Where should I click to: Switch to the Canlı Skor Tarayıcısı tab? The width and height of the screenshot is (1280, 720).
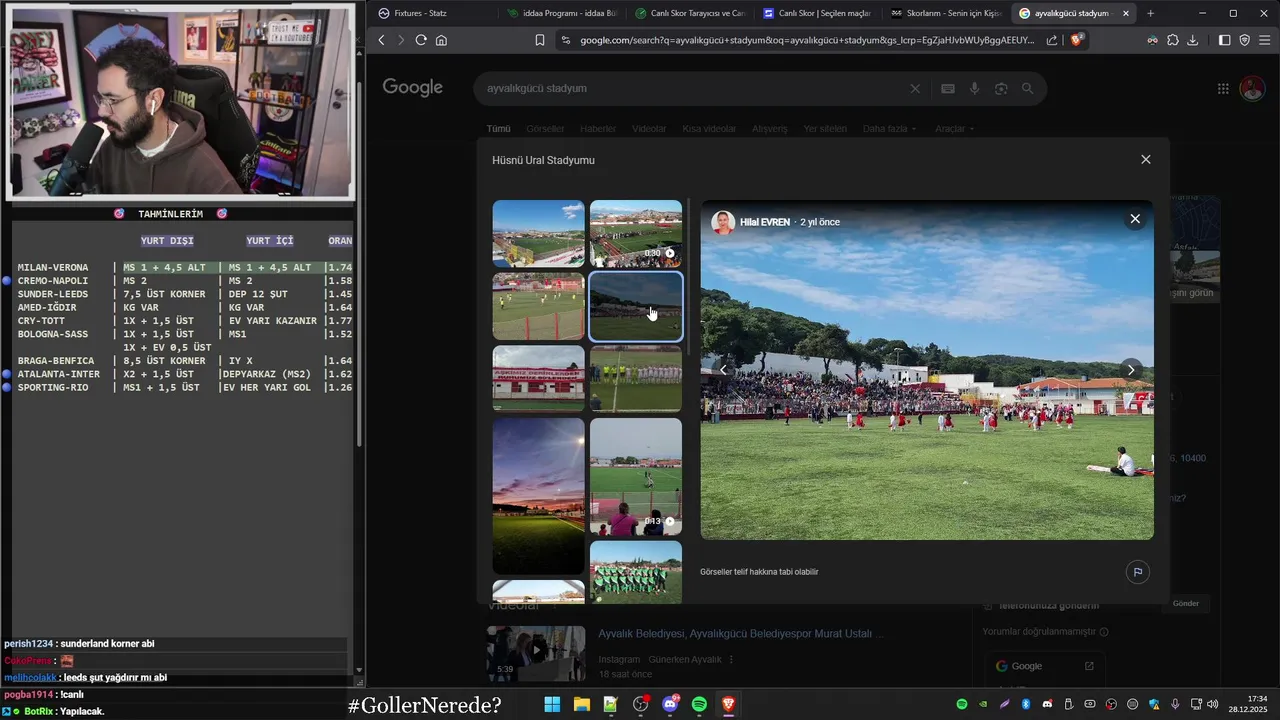pyautogui.click(x=690, y=13)
